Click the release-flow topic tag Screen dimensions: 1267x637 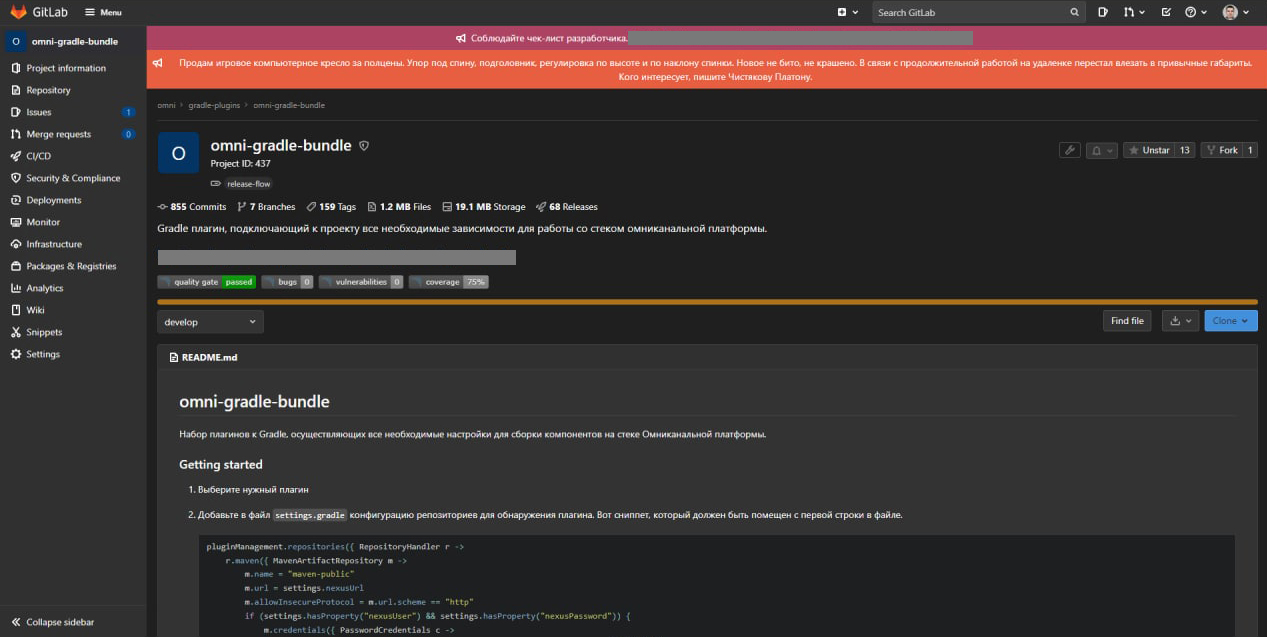click(x=248, y=184)
